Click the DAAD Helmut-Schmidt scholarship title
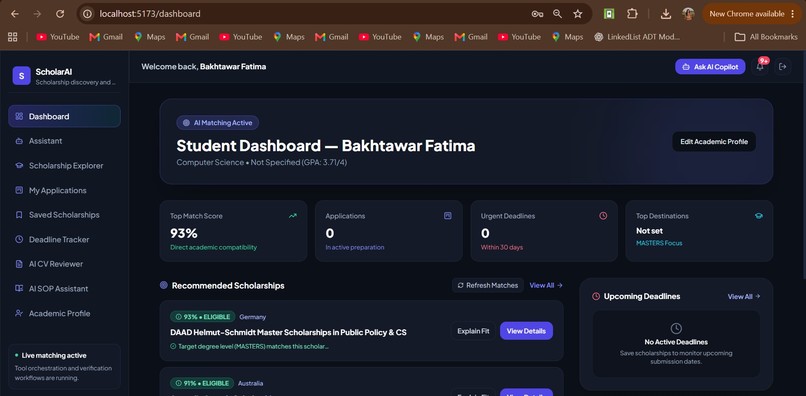806x396 pixels. pyautogui.click(x=288, y=332)
